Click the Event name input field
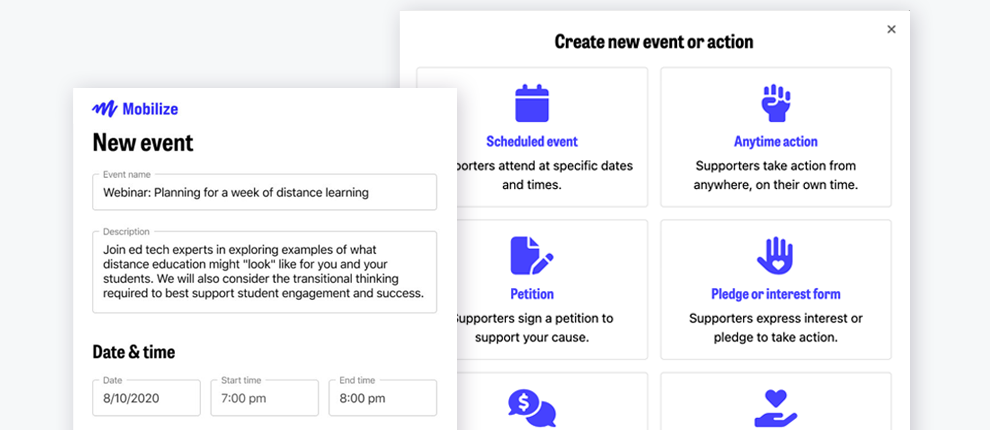This screenshot has width=990, height=430. point(264,192)
